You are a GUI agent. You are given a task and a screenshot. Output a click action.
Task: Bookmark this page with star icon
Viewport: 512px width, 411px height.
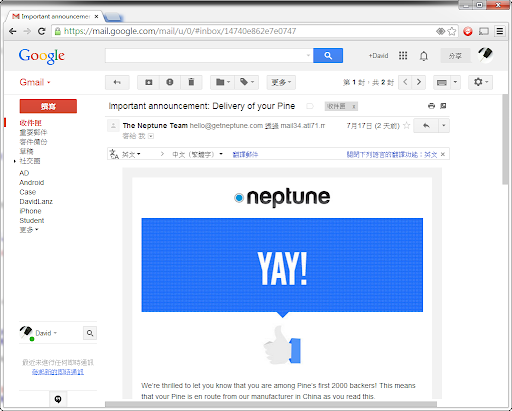tap(452, 31)
